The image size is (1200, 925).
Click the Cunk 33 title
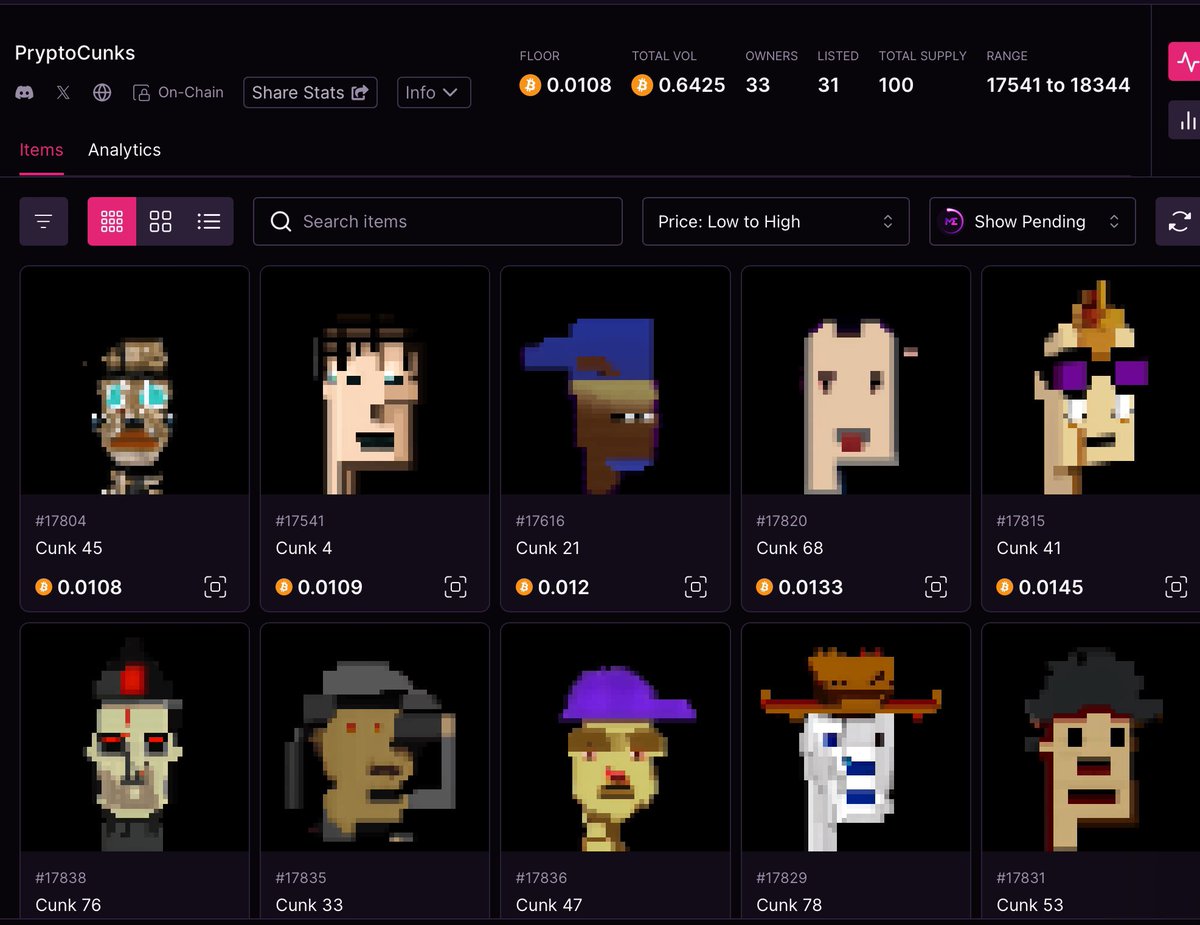309,905
